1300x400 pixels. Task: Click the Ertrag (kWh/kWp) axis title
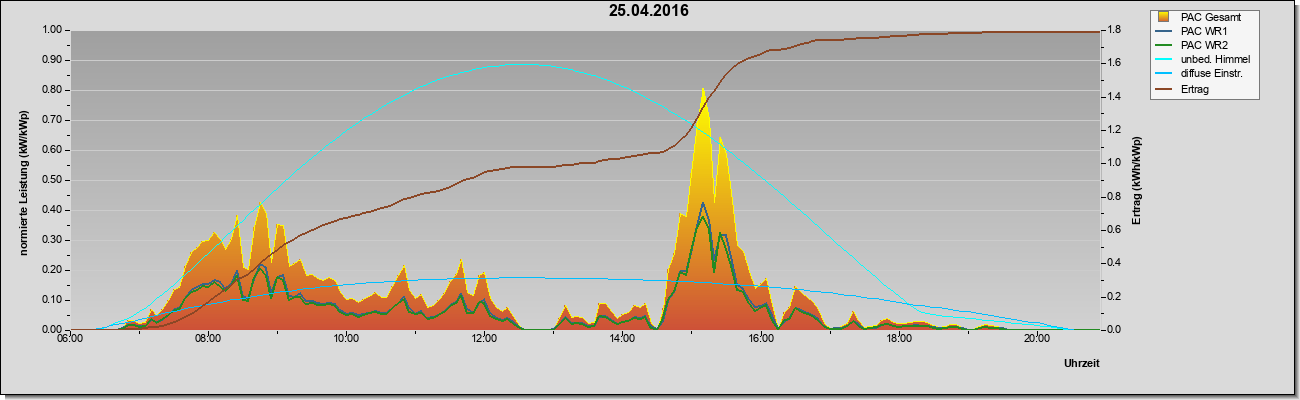[x=1136, y=180]
